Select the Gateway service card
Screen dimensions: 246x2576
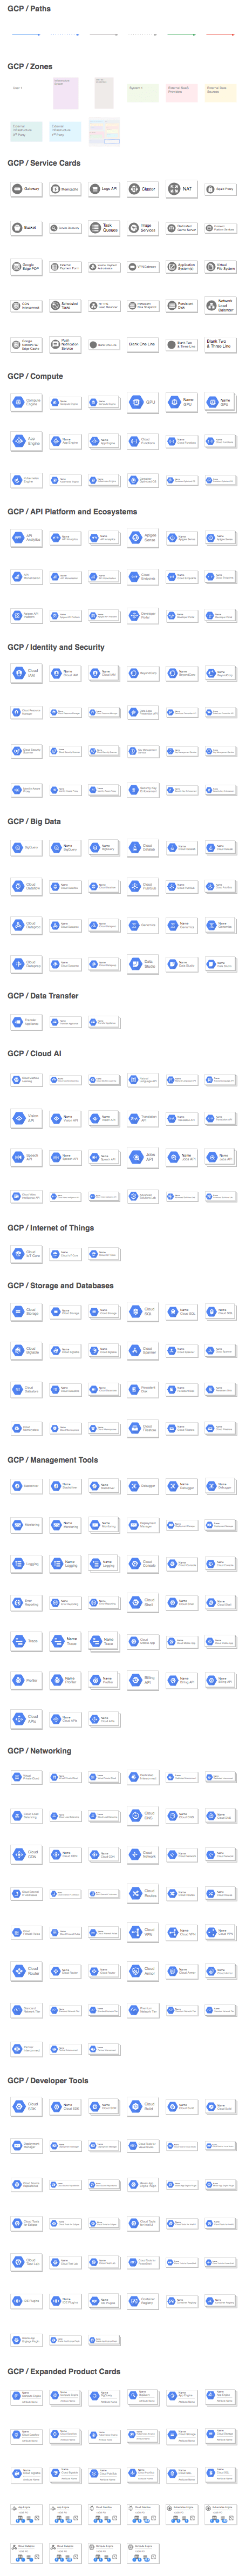point(26,189)
